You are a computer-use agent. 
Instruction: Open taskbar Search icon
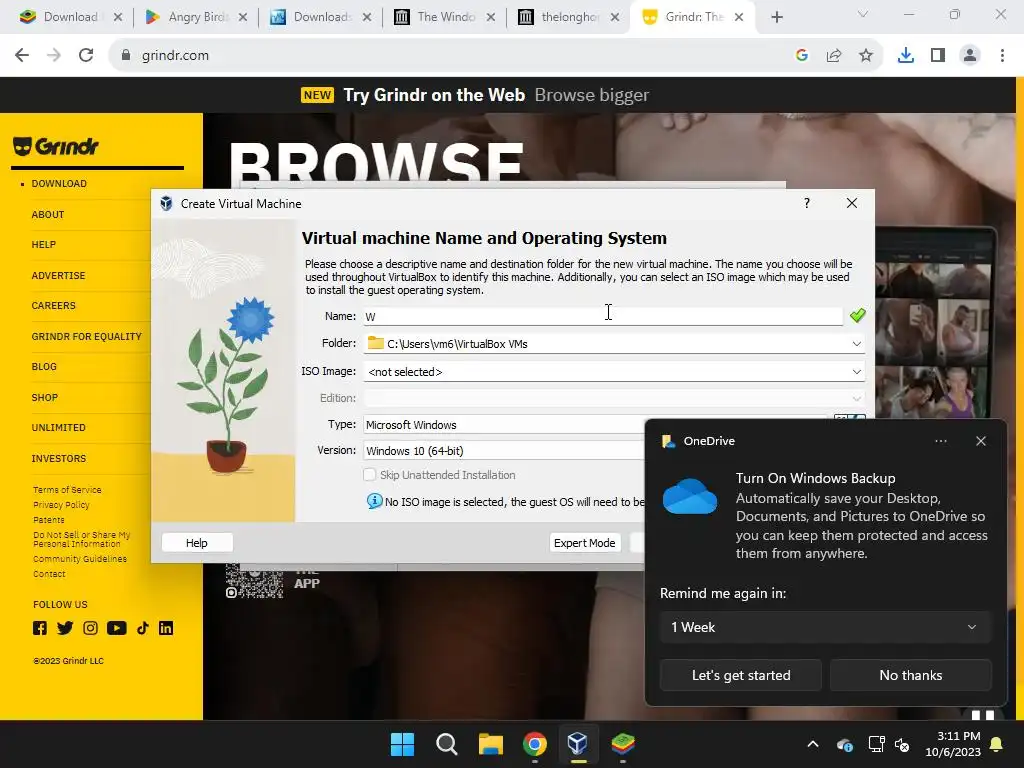[x=447, y=744]
